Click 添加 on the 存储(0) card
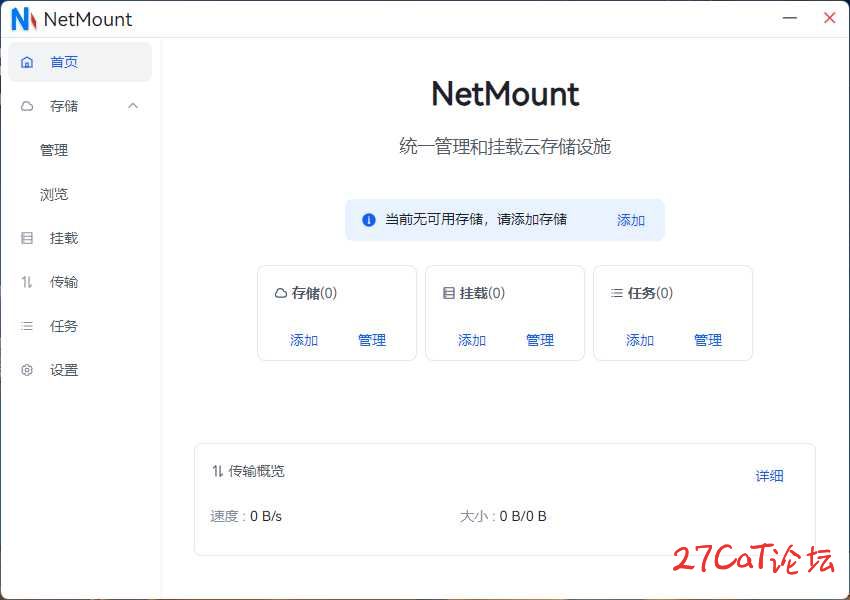The height and width of the screenshot is (600, 850). click(x=304, y=340)
